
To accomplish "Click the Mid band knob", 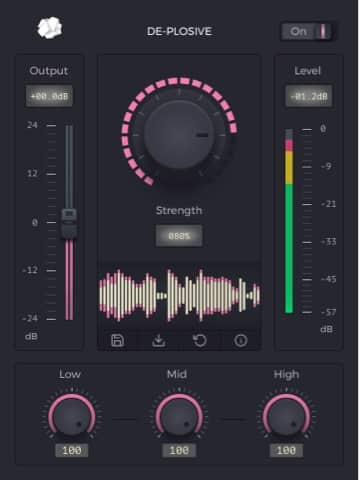I will pos(179,417).
